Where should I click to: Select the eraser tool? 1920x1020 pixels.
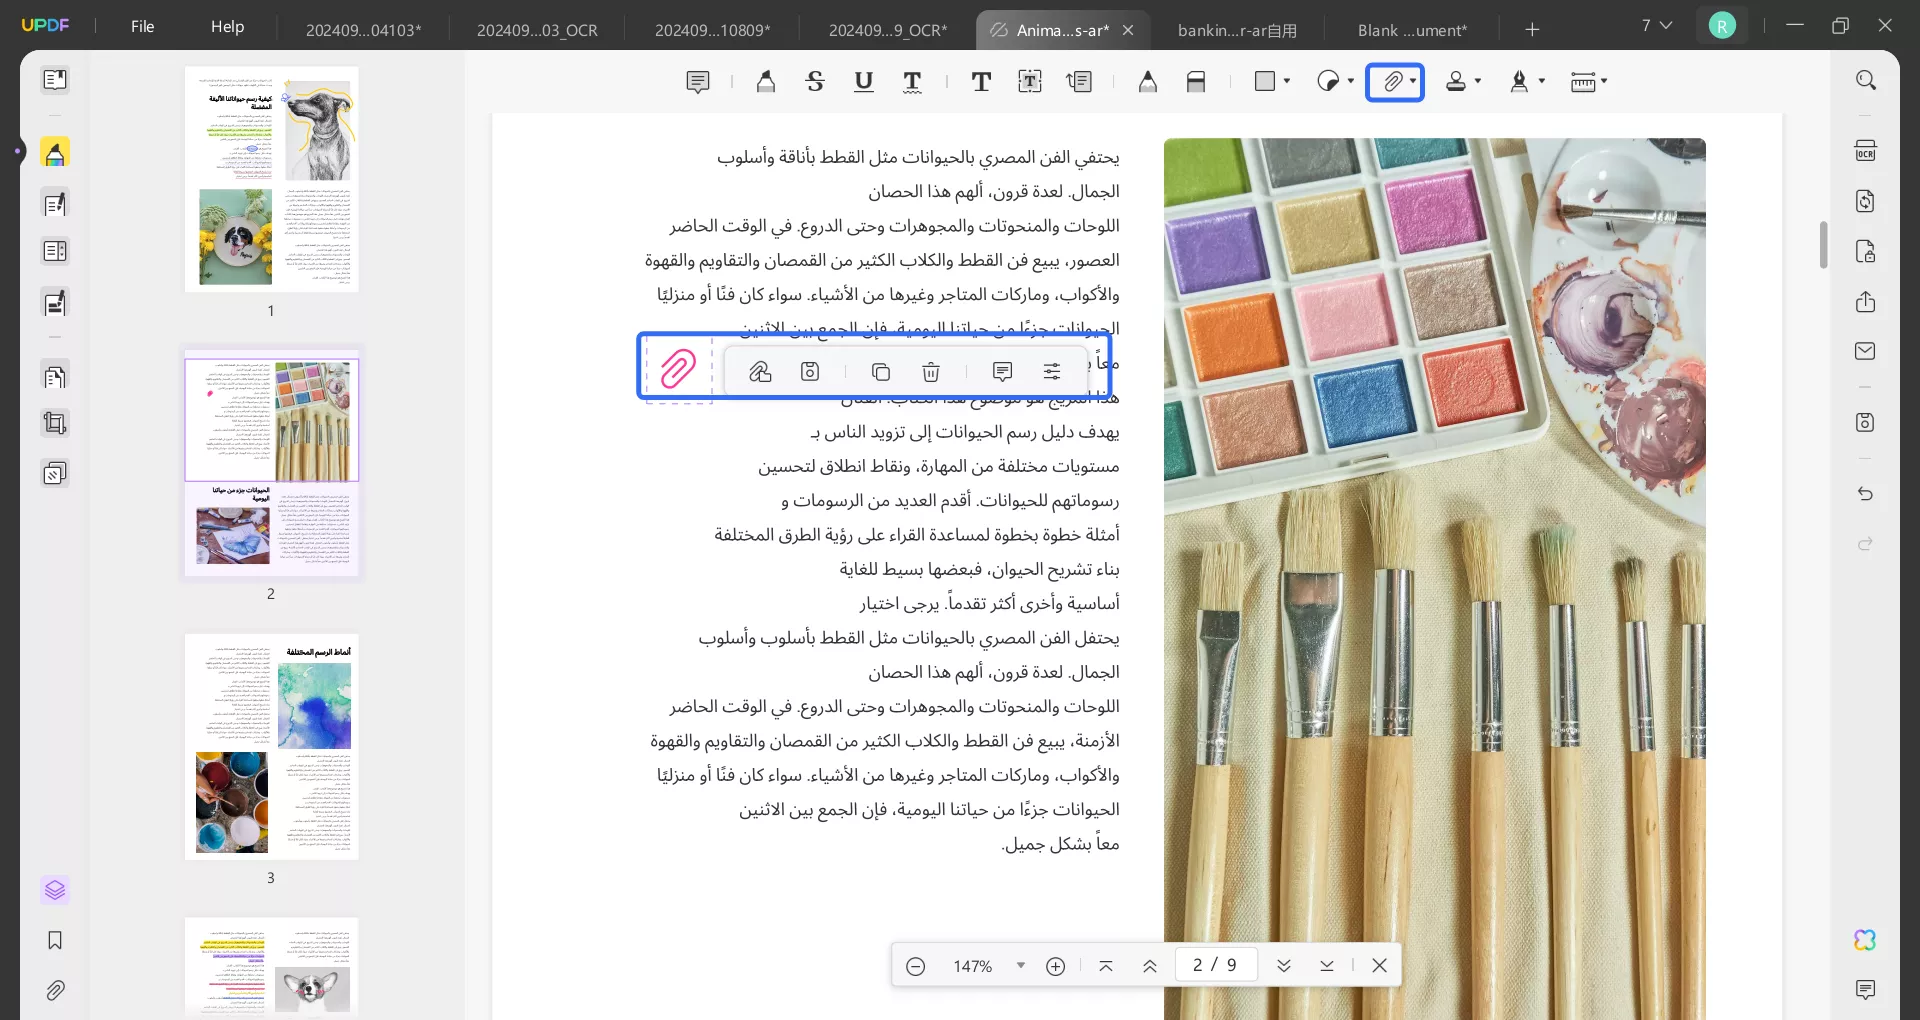coord(1196,82)
